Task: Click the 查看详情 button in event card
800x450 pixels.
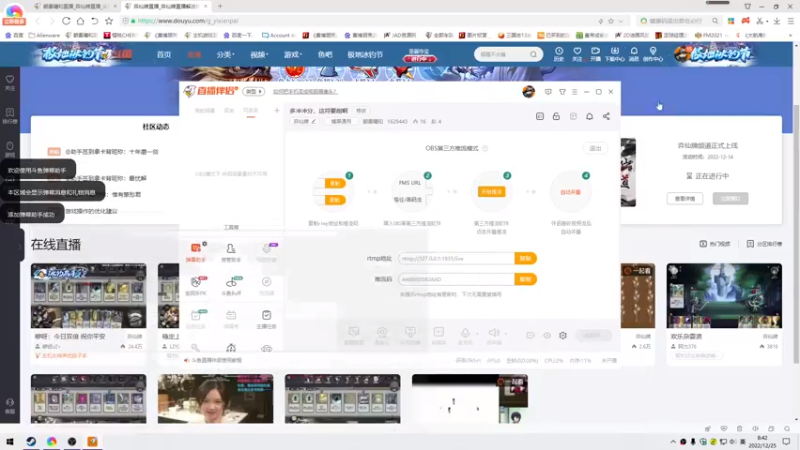Action: point(685,198)
